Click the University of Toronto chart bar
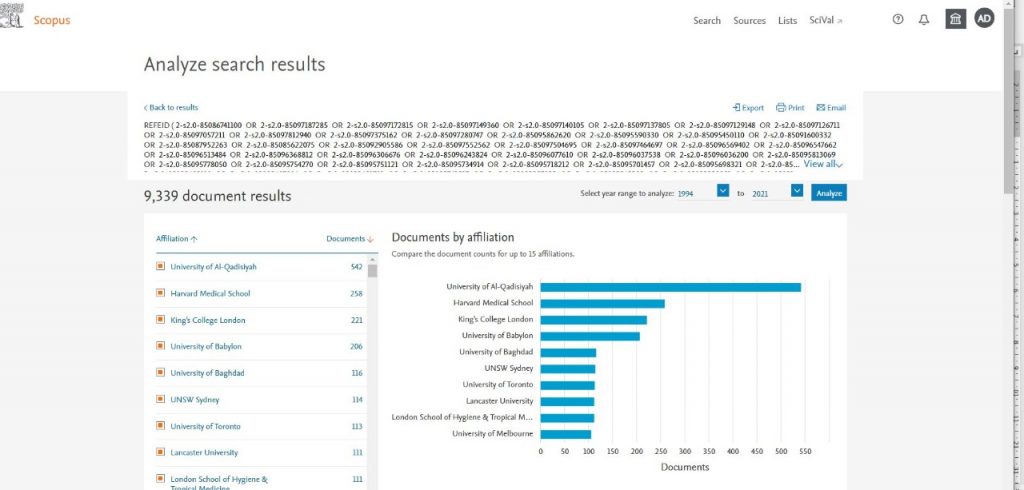The width and height of the screenshot is (1024, 490). tap(568, 385)
